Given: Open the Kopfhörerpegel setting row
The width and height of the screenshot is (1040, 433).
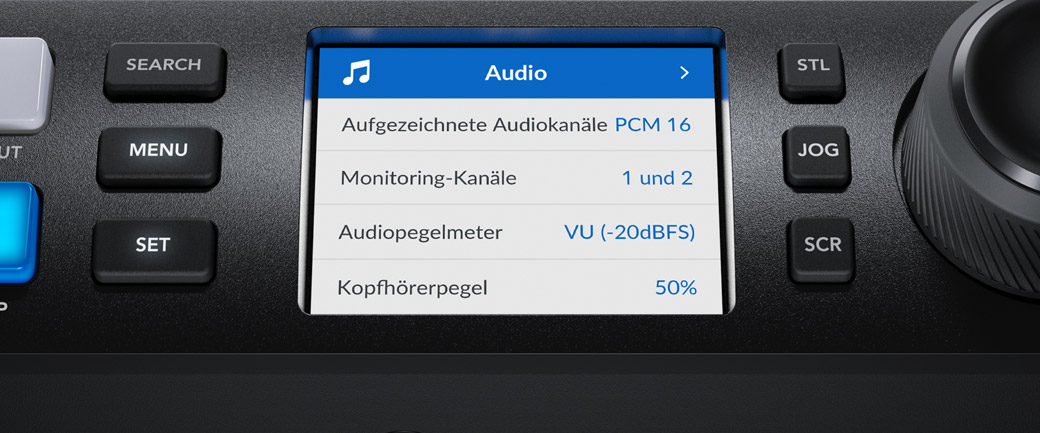Looking at the screenshot, I should click(515, 286).
